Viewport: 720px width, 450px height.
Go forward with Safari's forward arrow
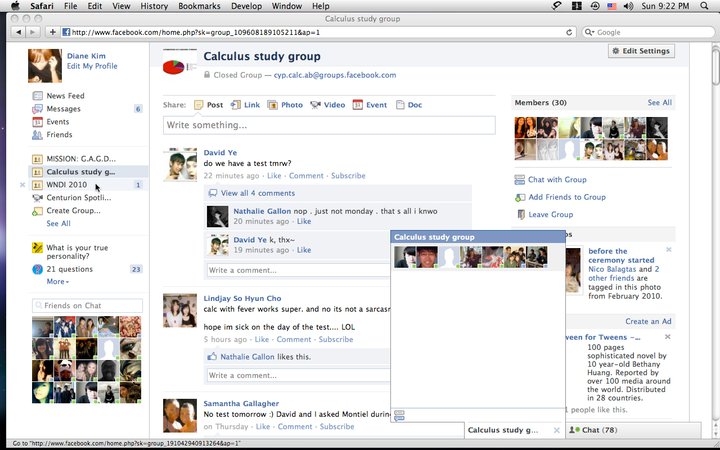click(32, 32)
